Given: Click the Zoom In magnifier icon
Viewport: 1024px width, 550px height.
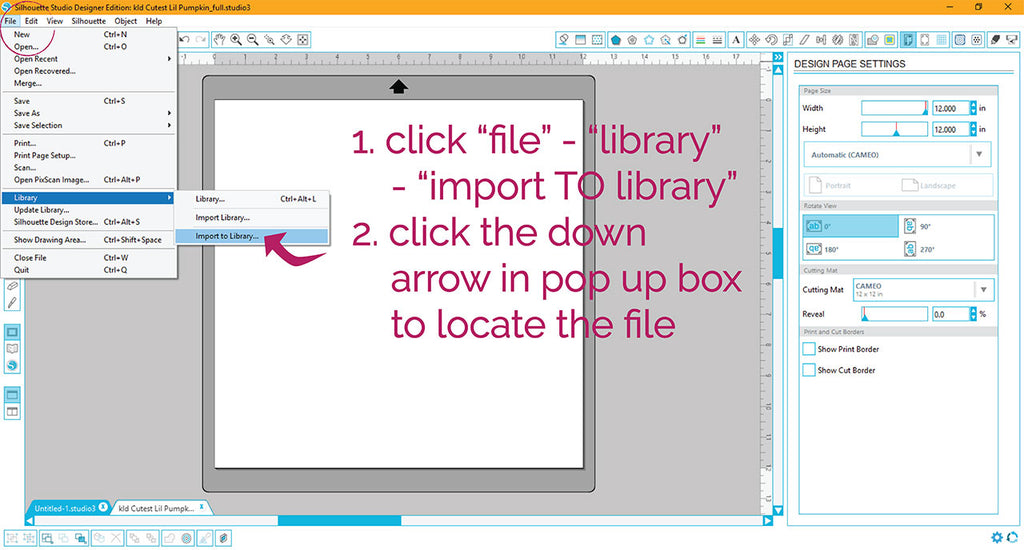Looking at the screenshot, I should 236,40.
